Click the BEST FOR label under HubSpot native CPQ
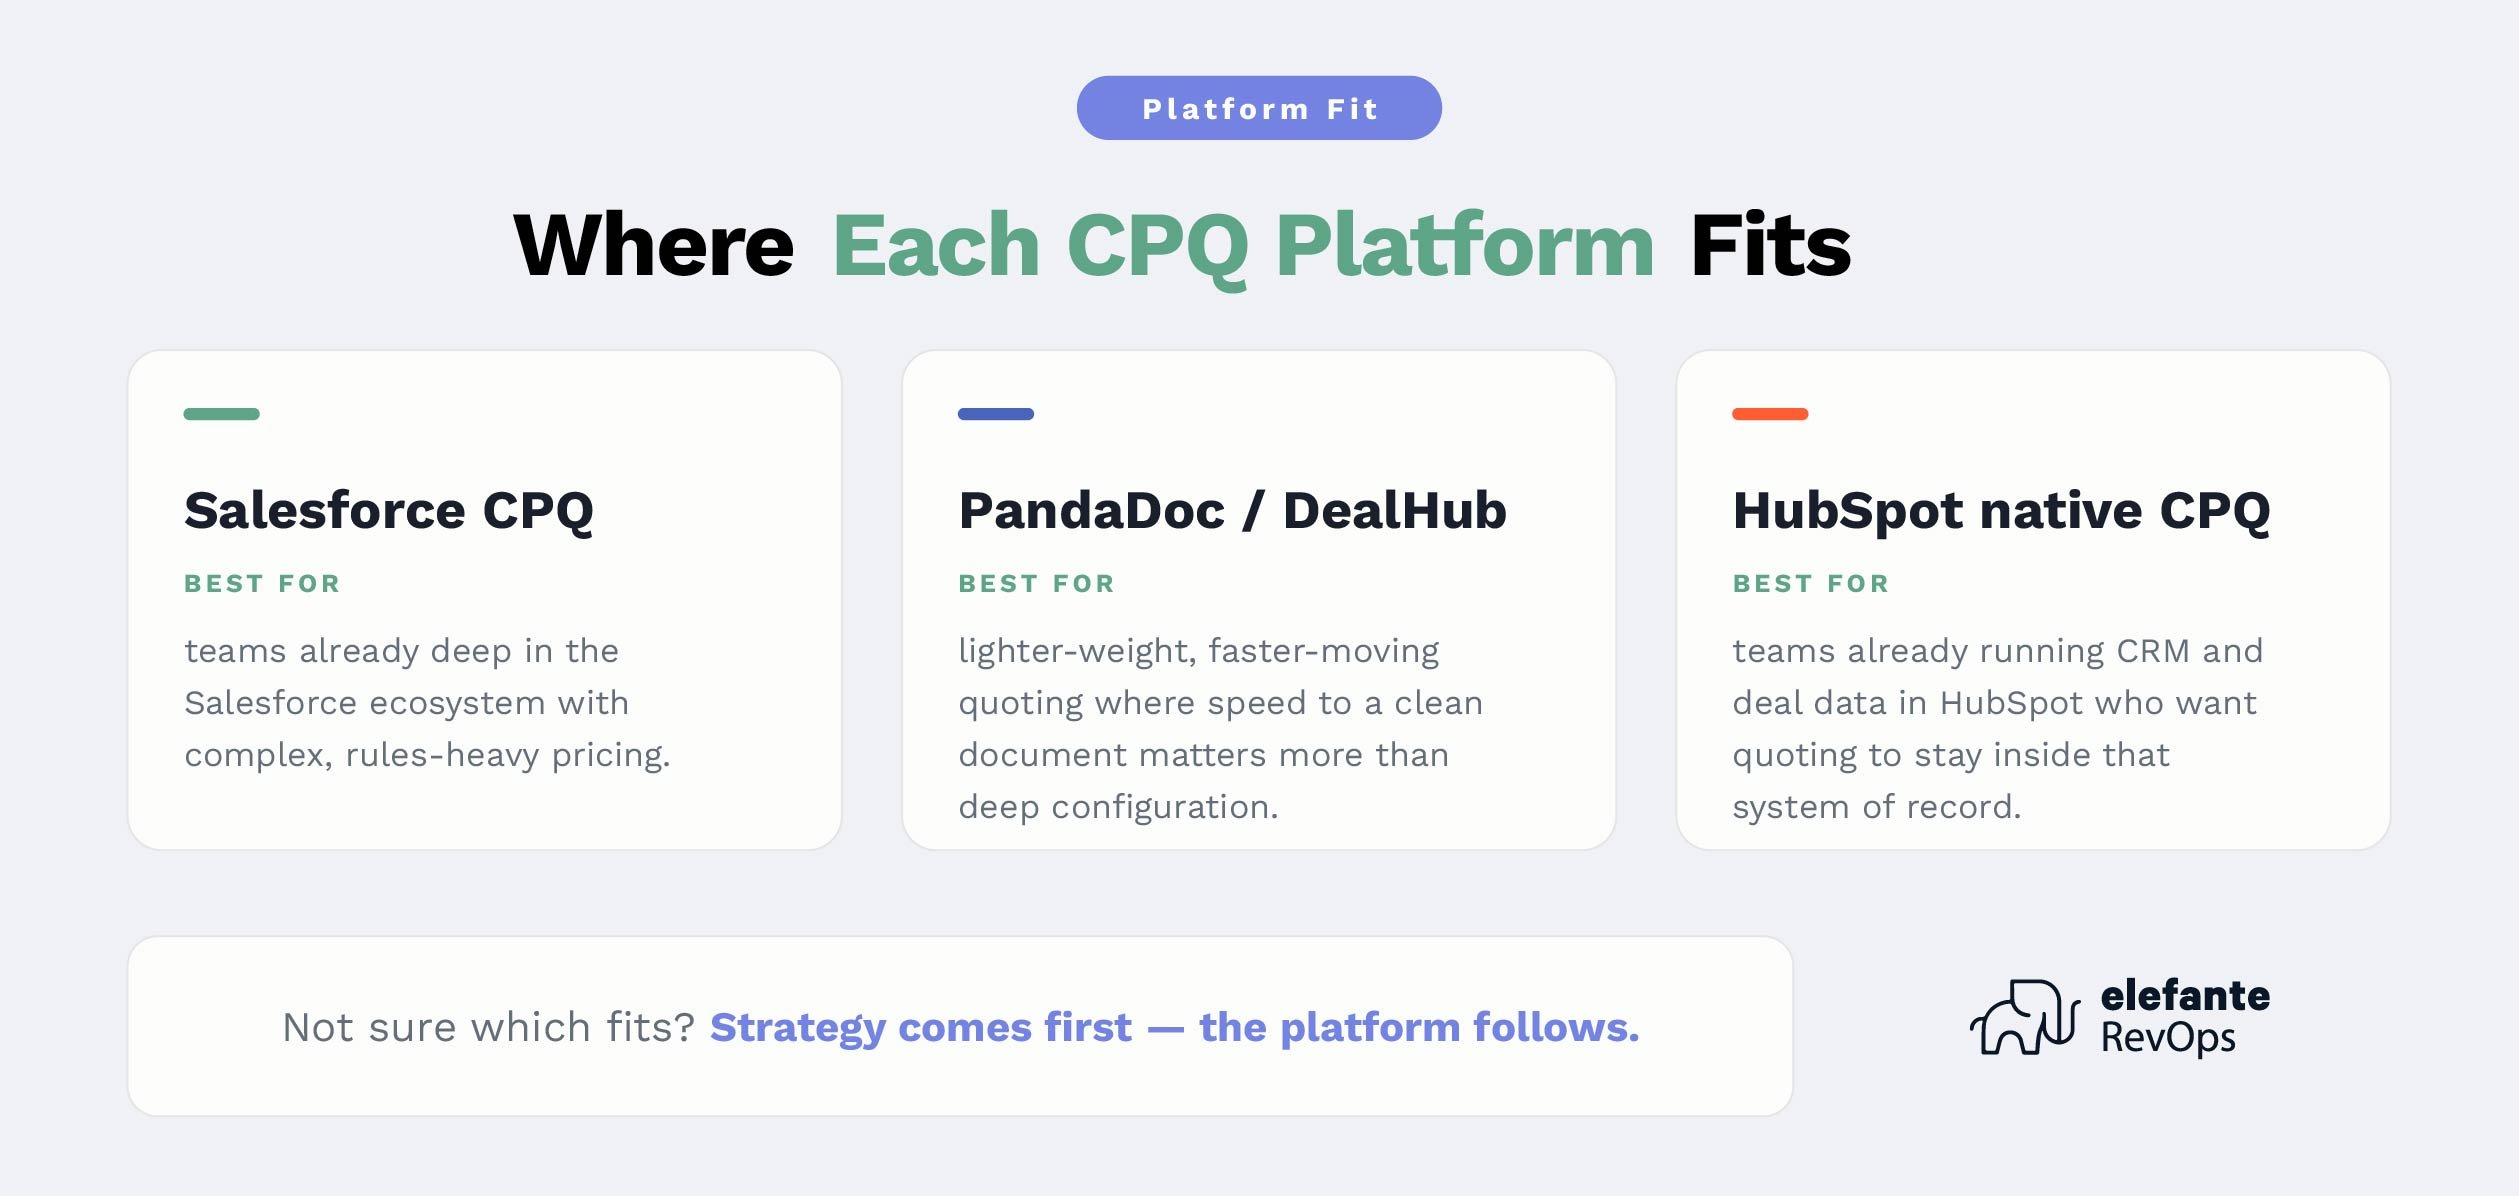 (1811, 584)
